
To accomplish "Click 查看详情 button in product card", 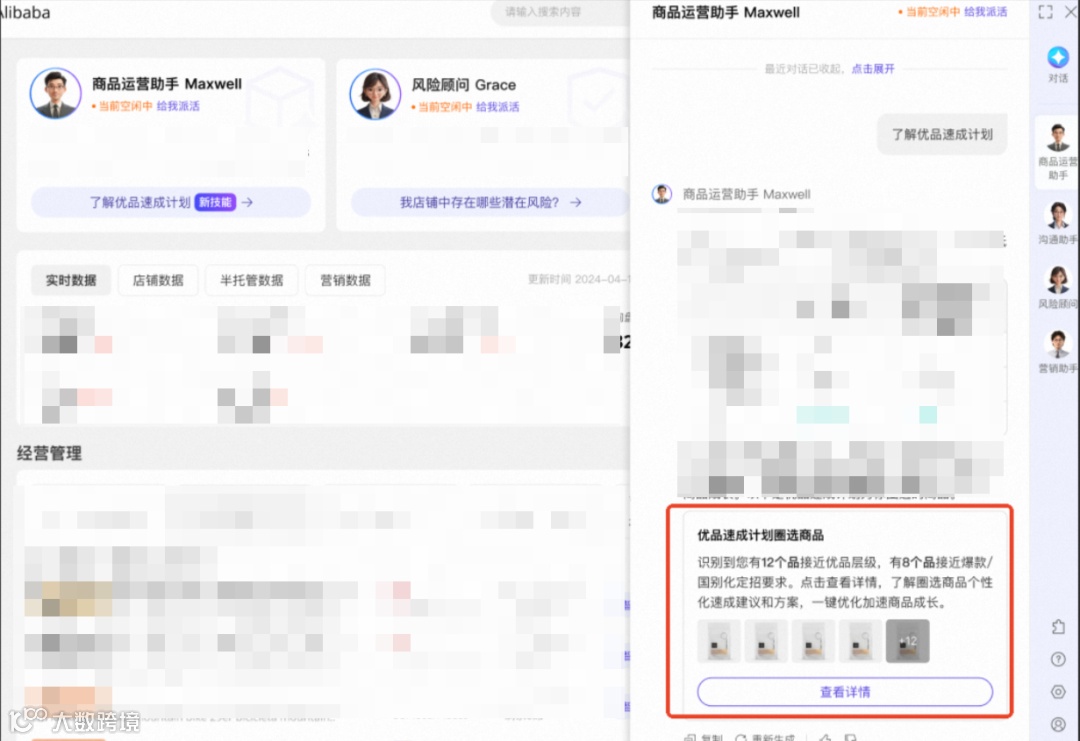I will (845, 692).
